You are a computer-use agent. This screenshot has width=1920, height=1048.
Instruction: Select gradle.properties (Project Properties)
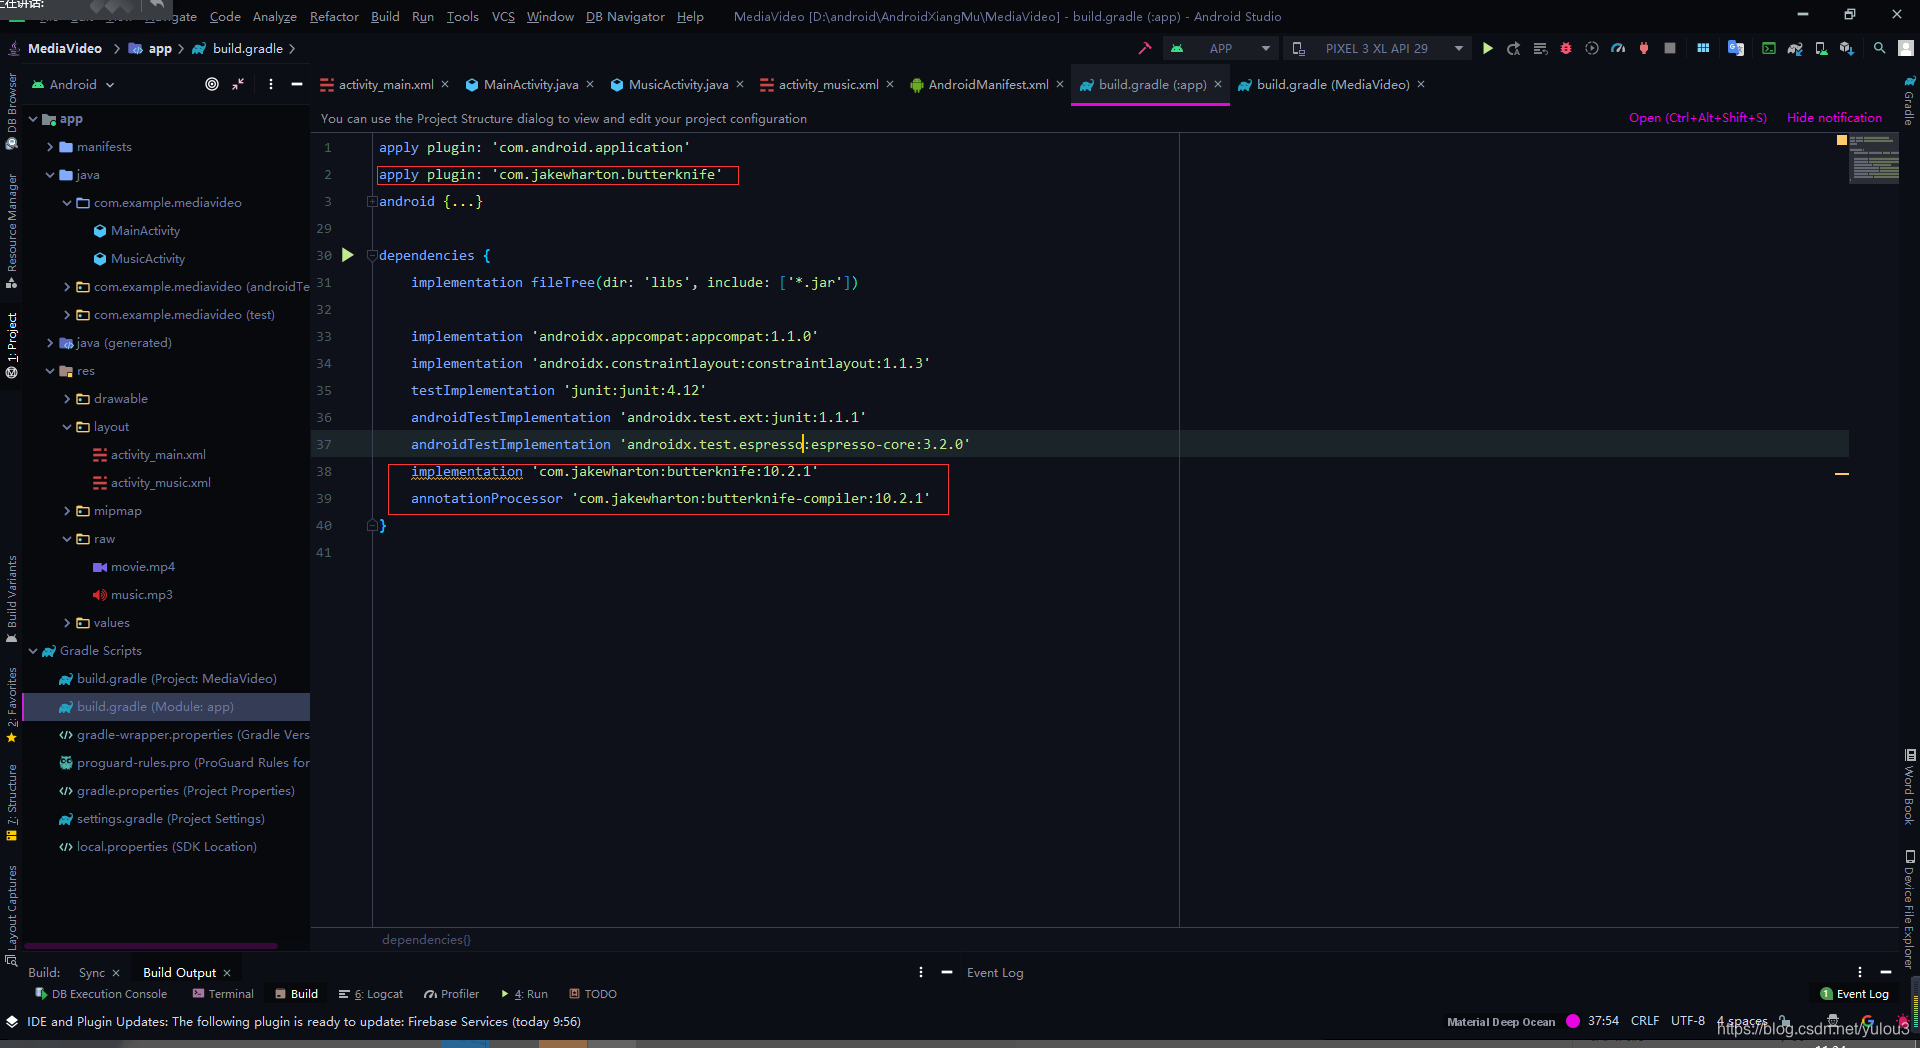coord(185,791)
